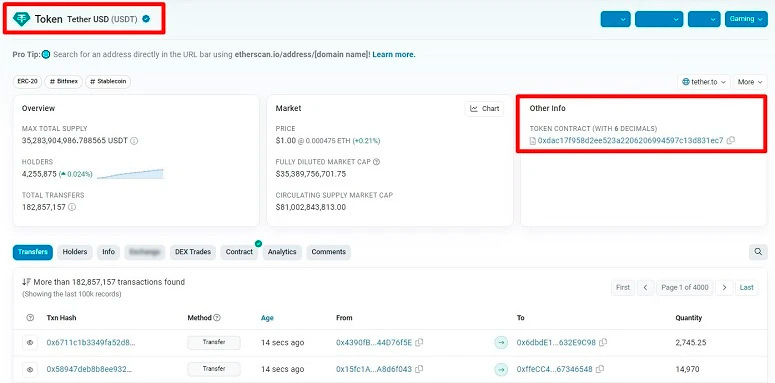775x383 pixels.
Task: Copy To address 0x6dbdE1...632E9C98
Action: point(603,342)
